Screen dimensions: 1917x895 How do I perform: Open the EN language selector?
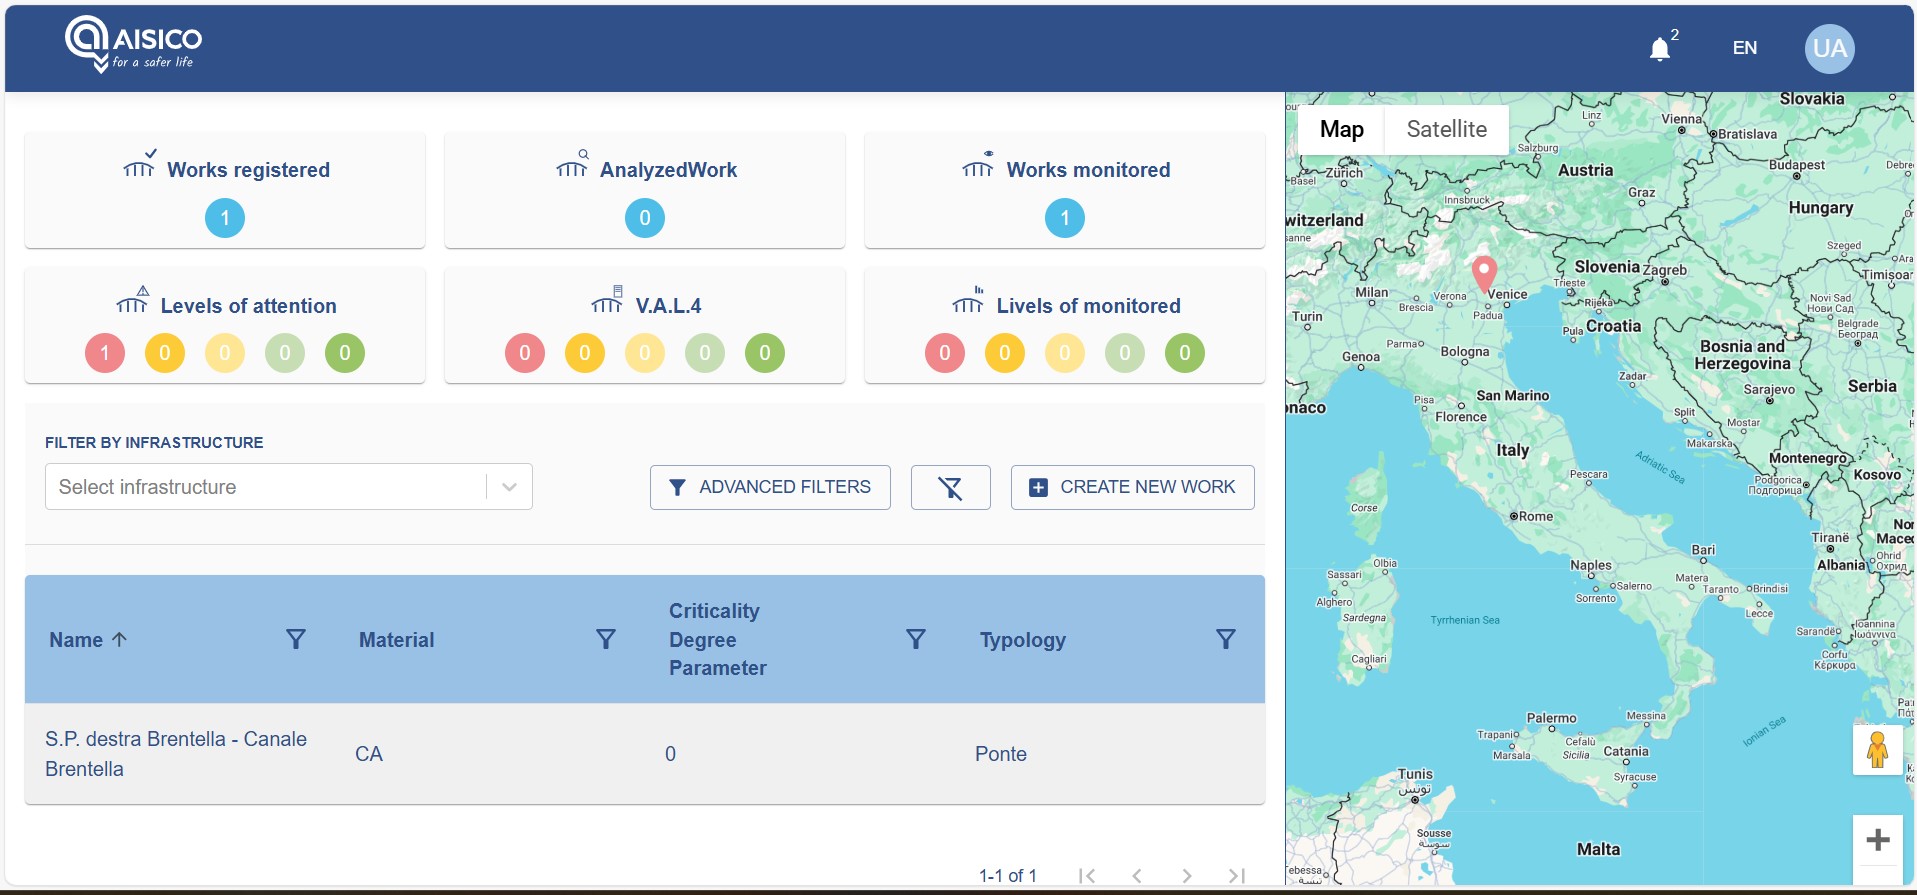(x=1744, y=48)
